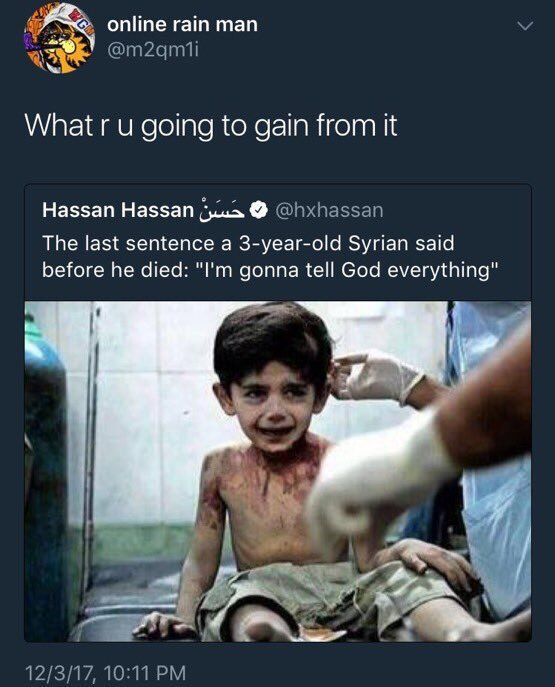Screen dimensions: 555x687
Task: Select the line starting 'before he died:'
Action: 270,270
